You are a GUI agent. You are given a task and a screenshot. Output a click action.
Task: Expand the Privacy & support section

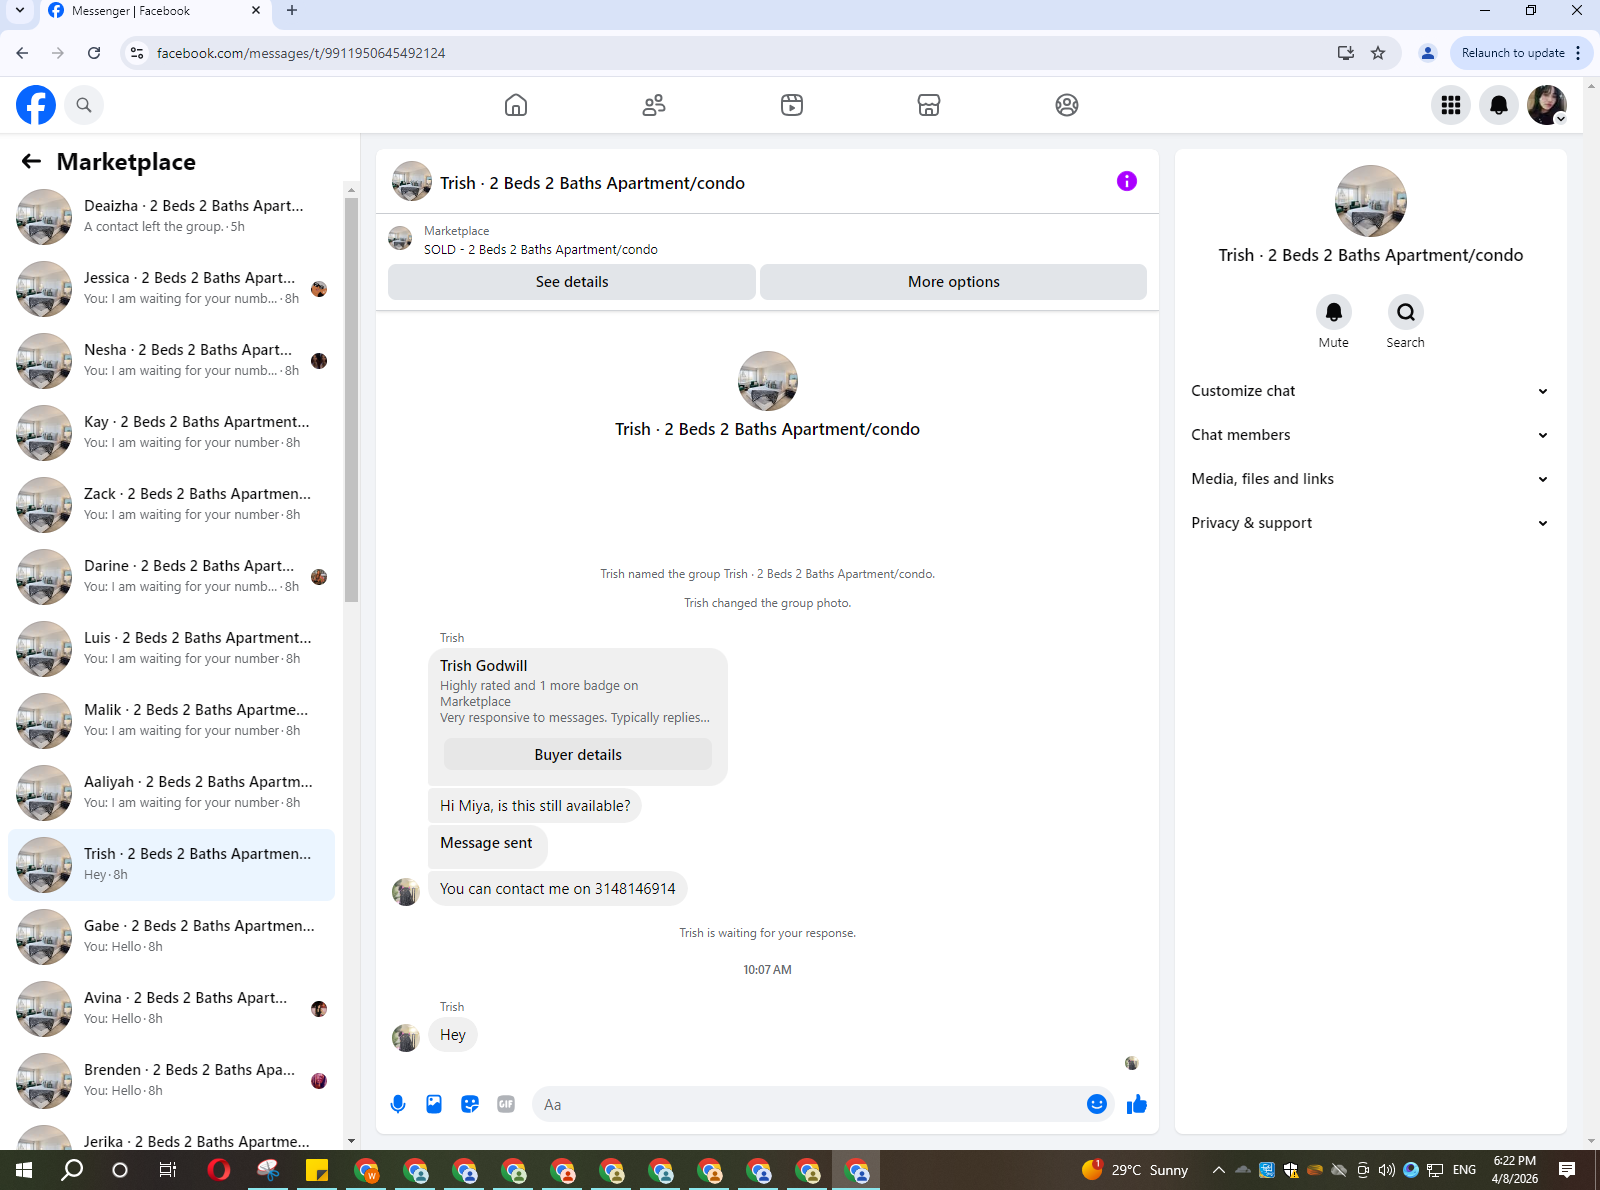coord(1370,523)
